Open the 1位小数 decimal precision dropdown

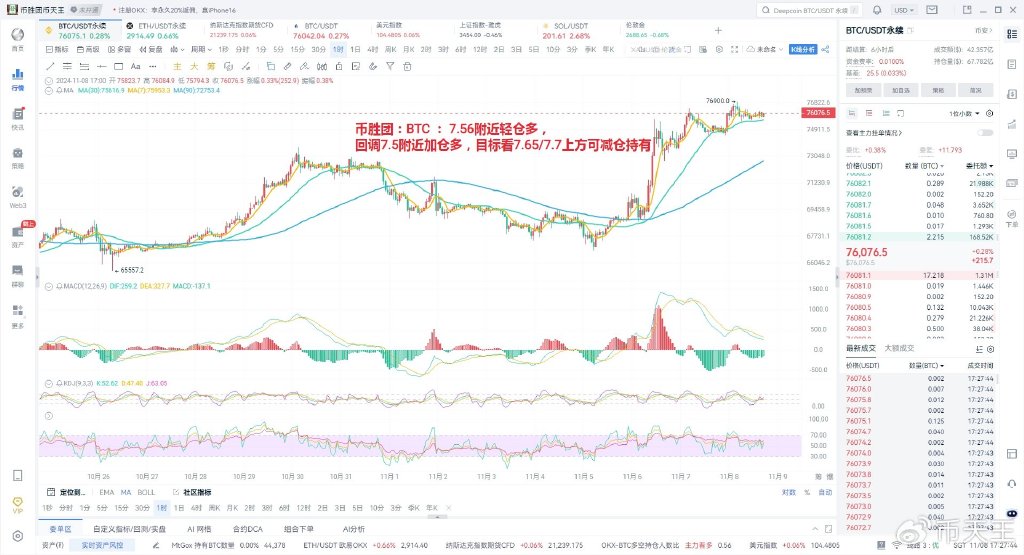(x=964, y=114)
